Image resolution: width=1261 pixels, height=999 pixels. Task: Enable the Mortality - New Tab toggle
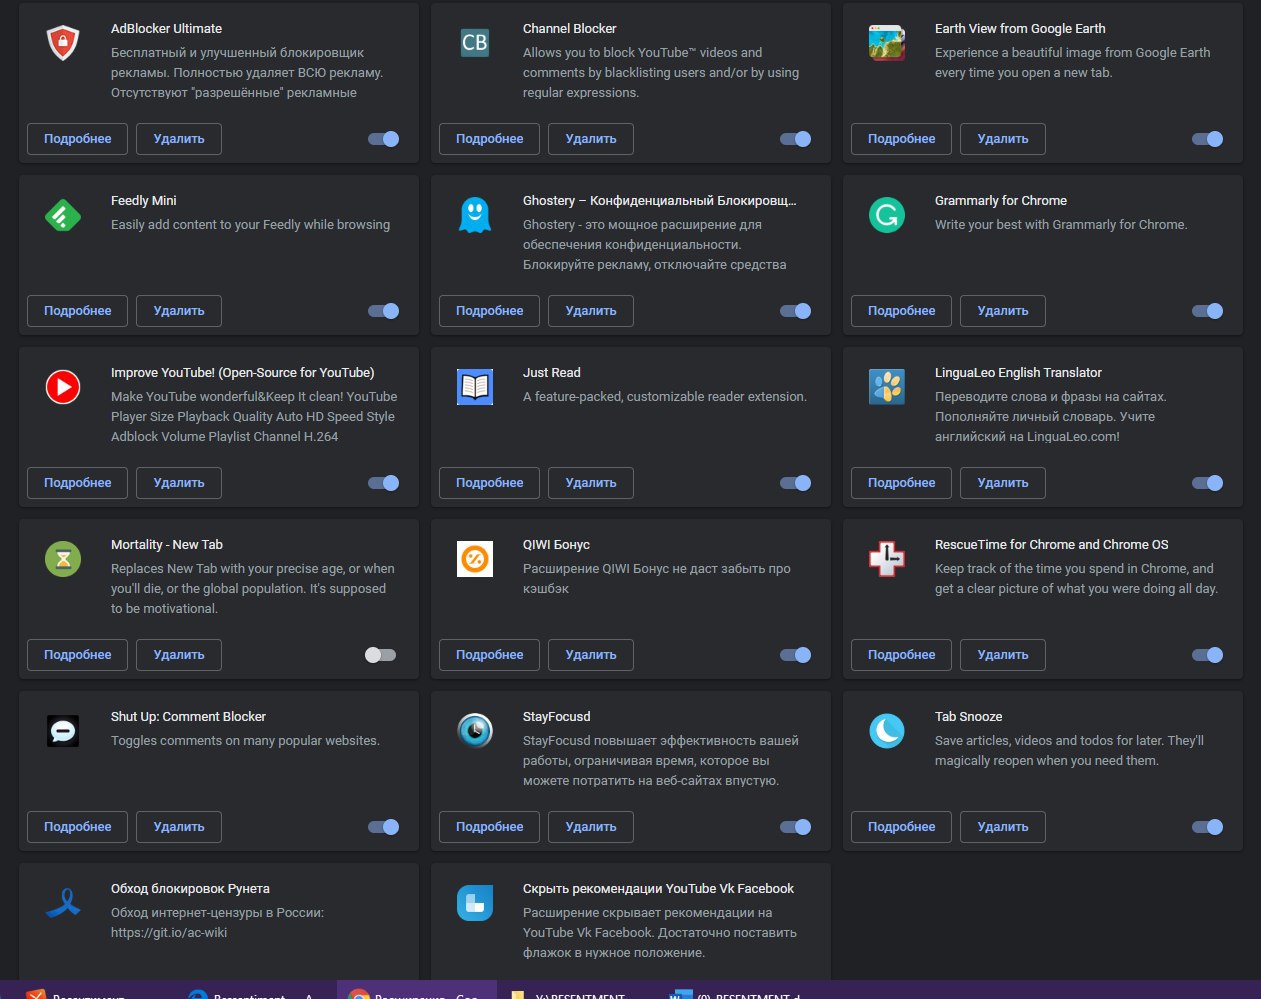[380, 655]
